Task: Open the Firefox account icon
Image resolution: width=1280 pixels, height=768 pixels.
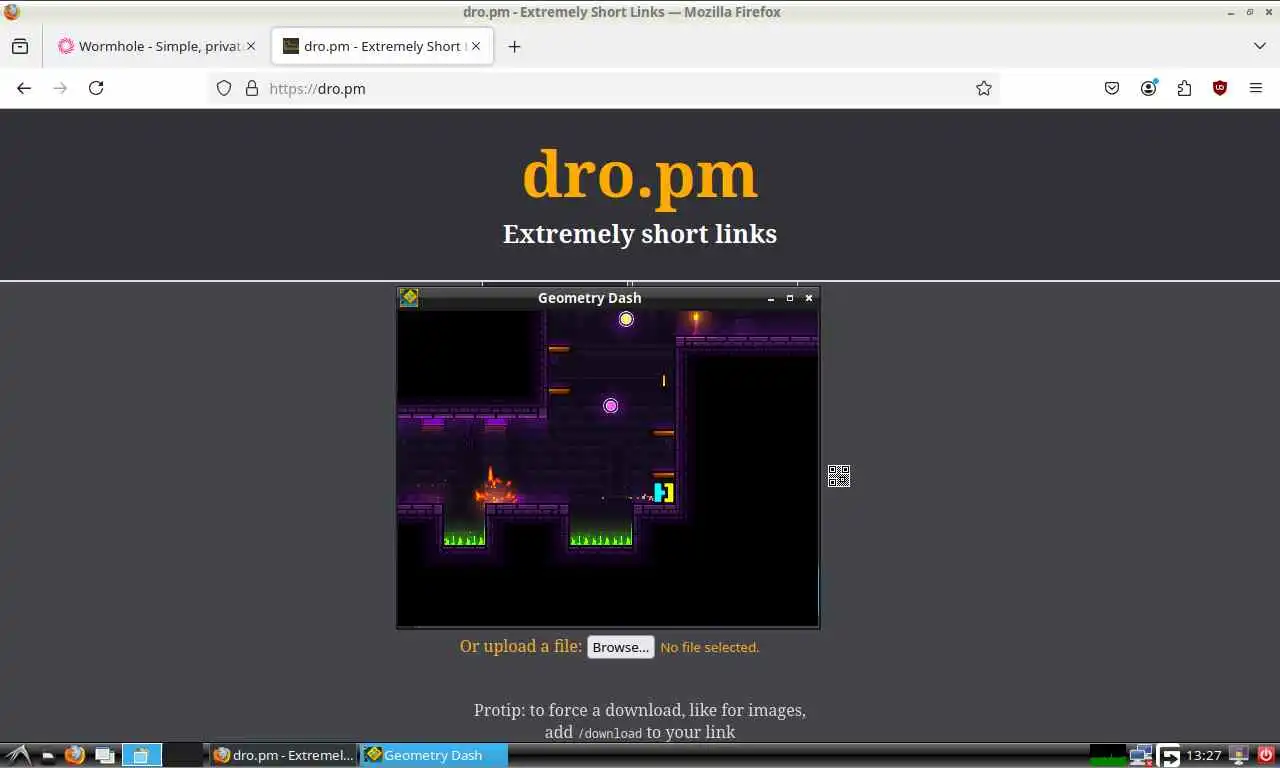Action: [x=1148, y=88]
